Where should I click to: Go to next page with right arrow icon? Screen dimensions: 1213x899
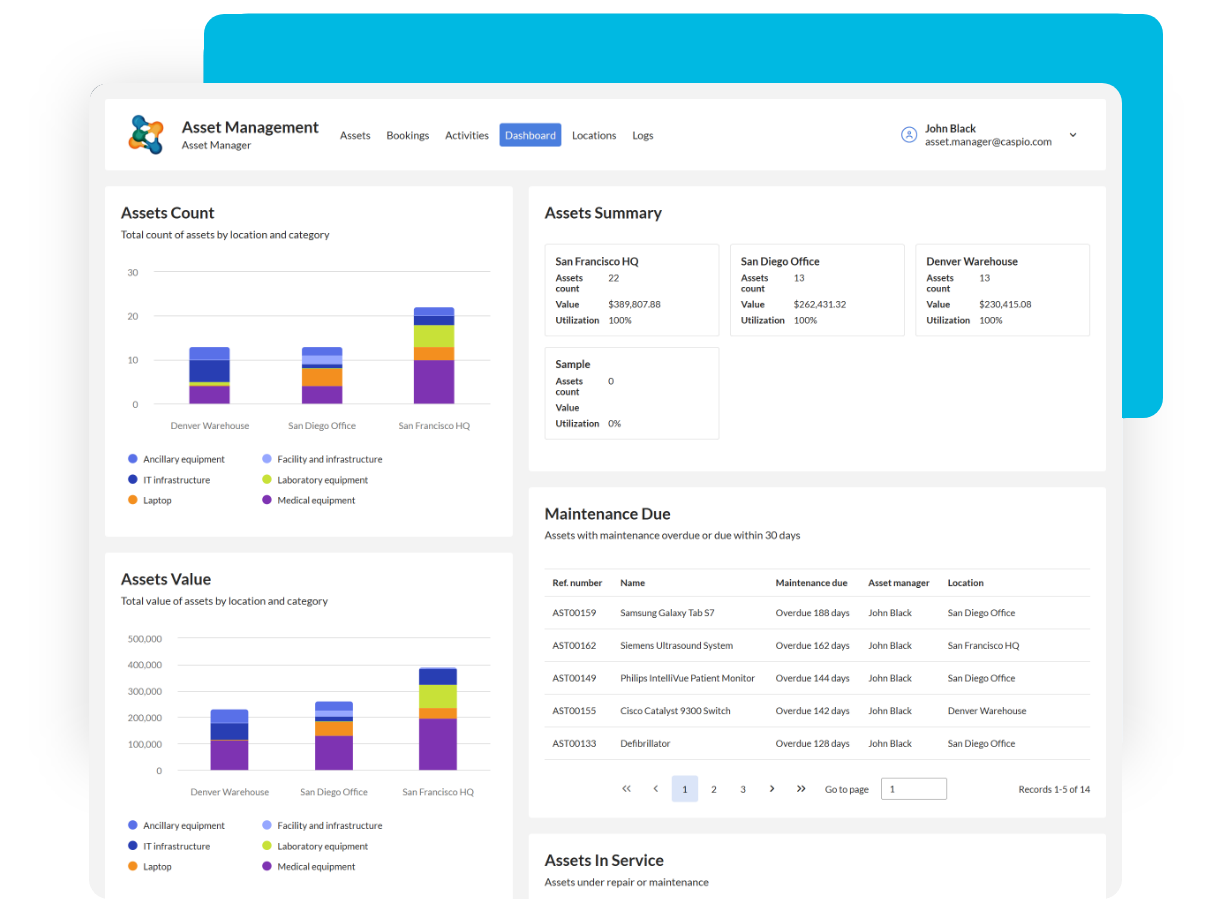[772, 788]
